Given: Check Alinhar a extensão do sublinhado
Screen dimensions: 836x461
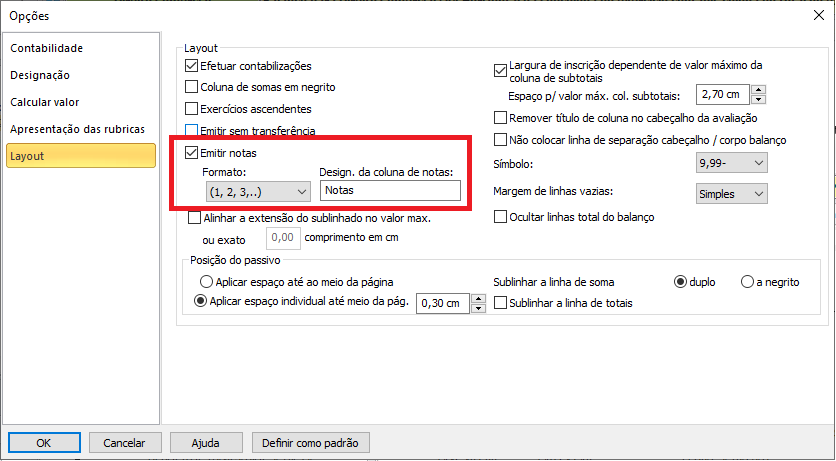Looking at the screenshot, I should tap(195, 218).
